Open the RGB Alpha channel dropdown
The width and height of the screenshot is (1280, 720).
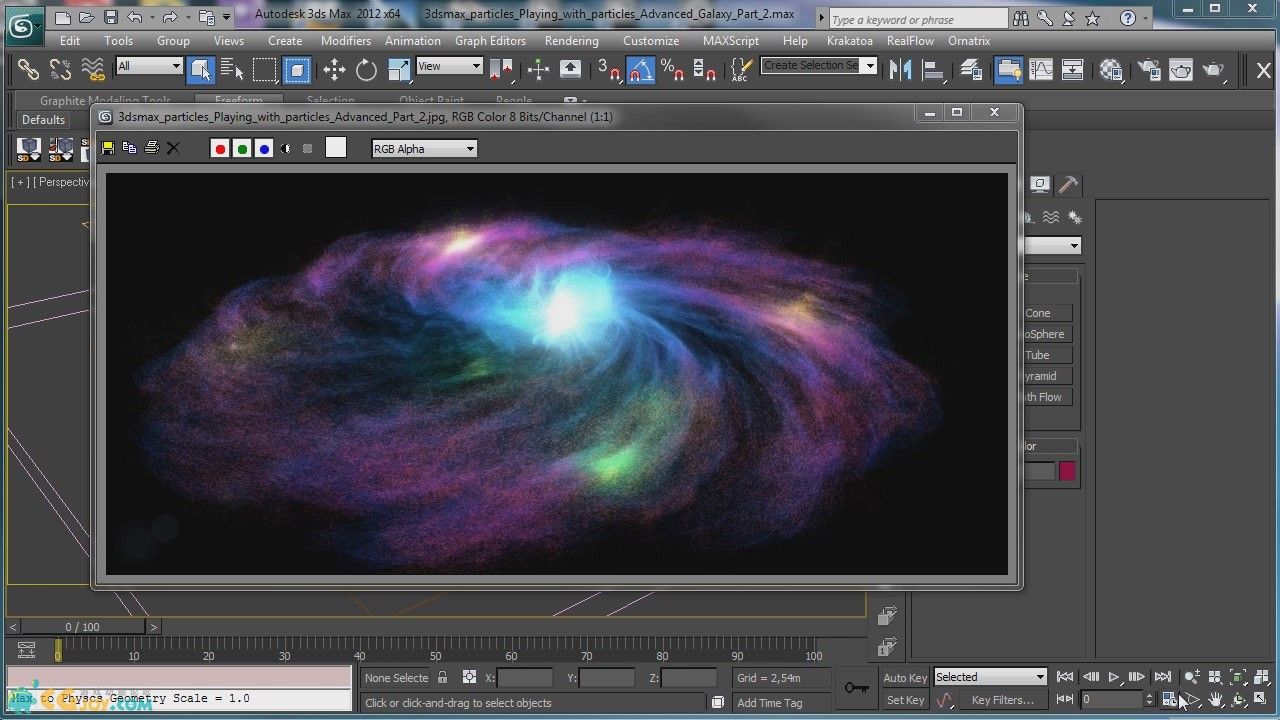(x=424, y=149)
